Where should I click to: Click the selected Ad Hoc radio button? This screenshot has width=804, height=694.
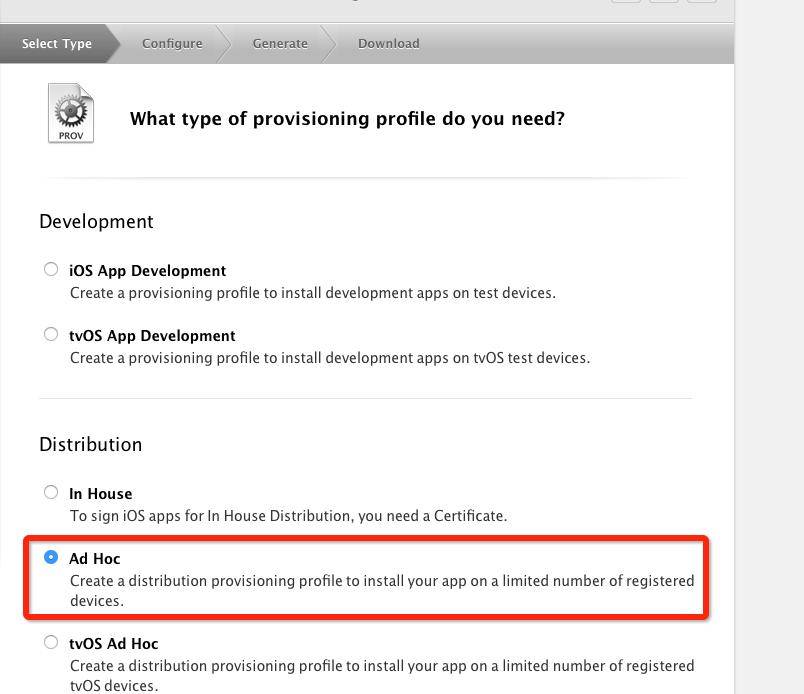(x=51, y=557)
